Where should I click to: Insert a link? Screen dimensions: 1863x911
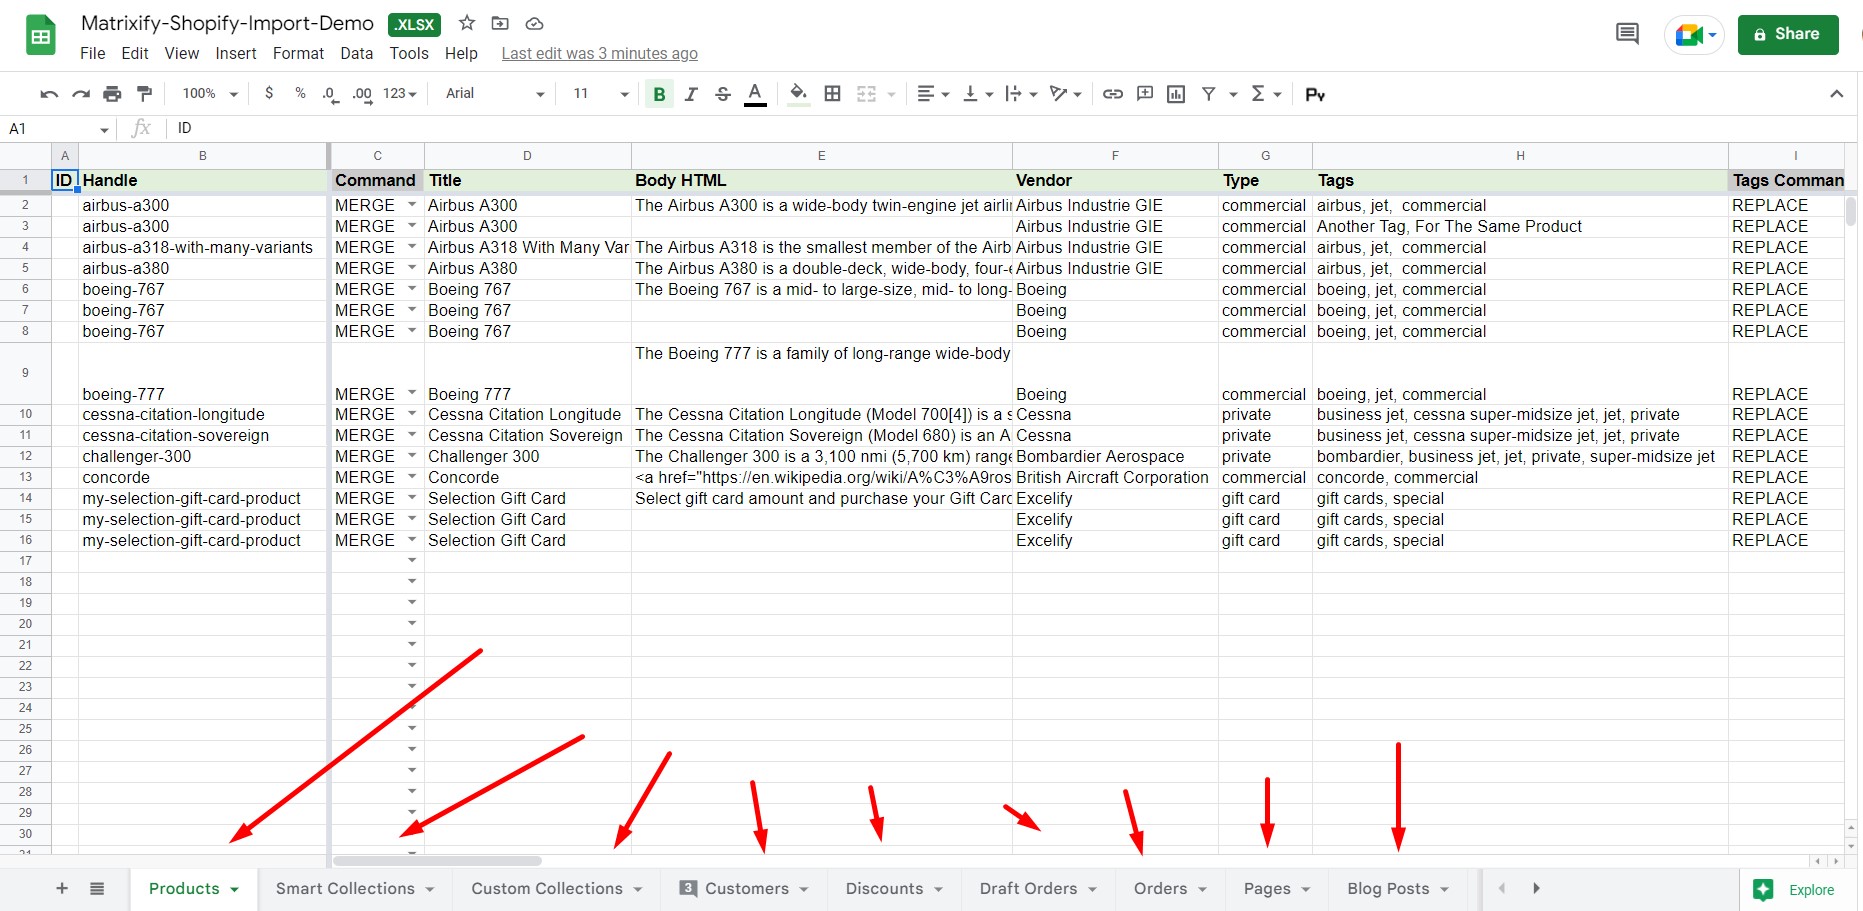(x=1112, y=94)
